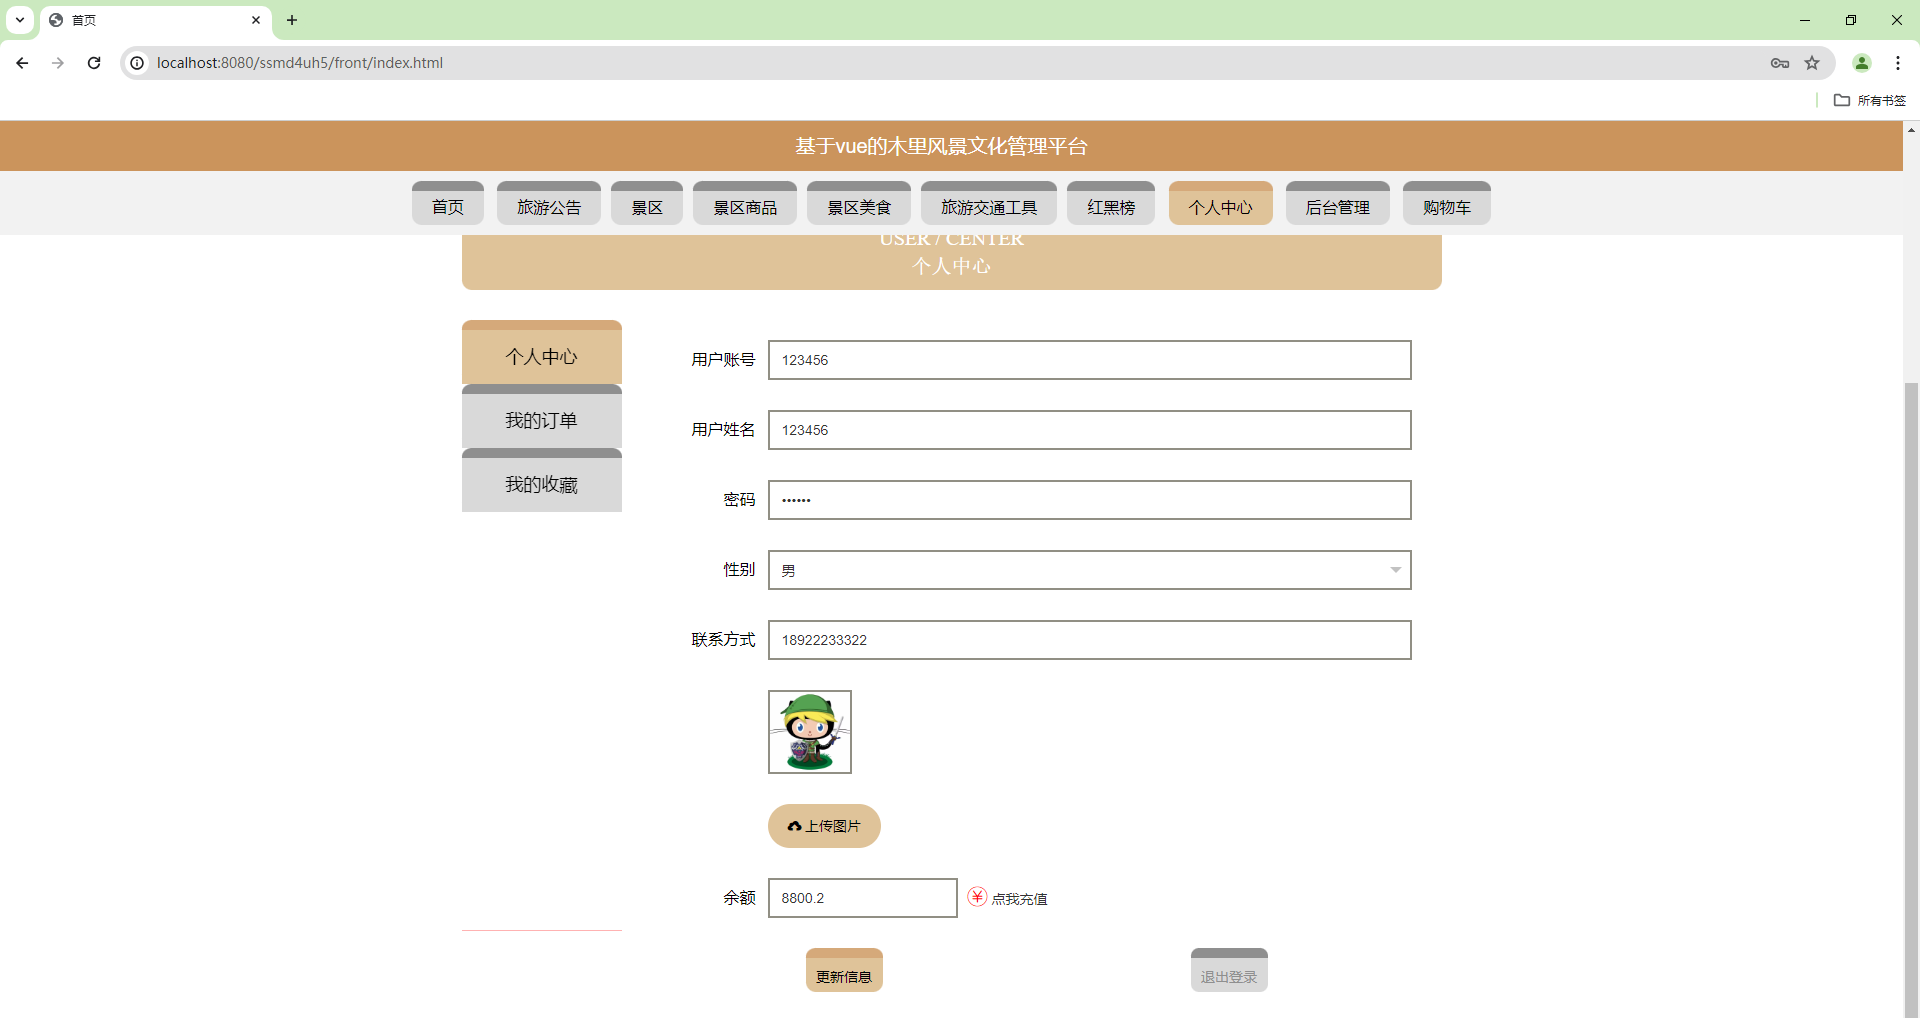Open site information icon in address bar
1920x1018 pixels.
tap(138, 63)
